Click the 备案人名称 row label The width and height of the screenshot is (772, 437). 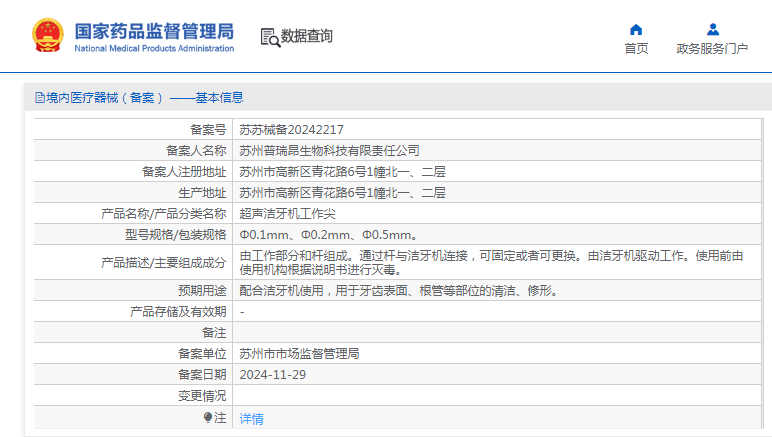click(196, 151)
